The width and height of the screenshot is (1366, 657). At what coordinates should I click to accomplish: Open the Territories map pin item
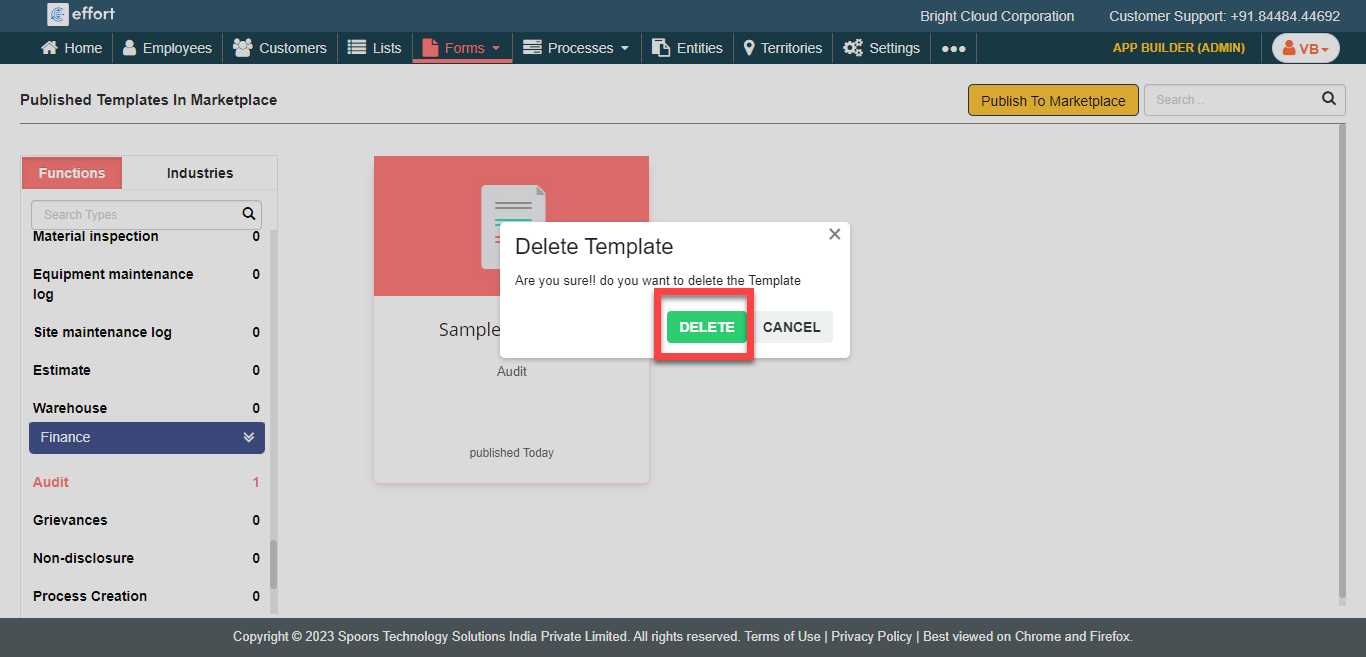coord(782,48)
